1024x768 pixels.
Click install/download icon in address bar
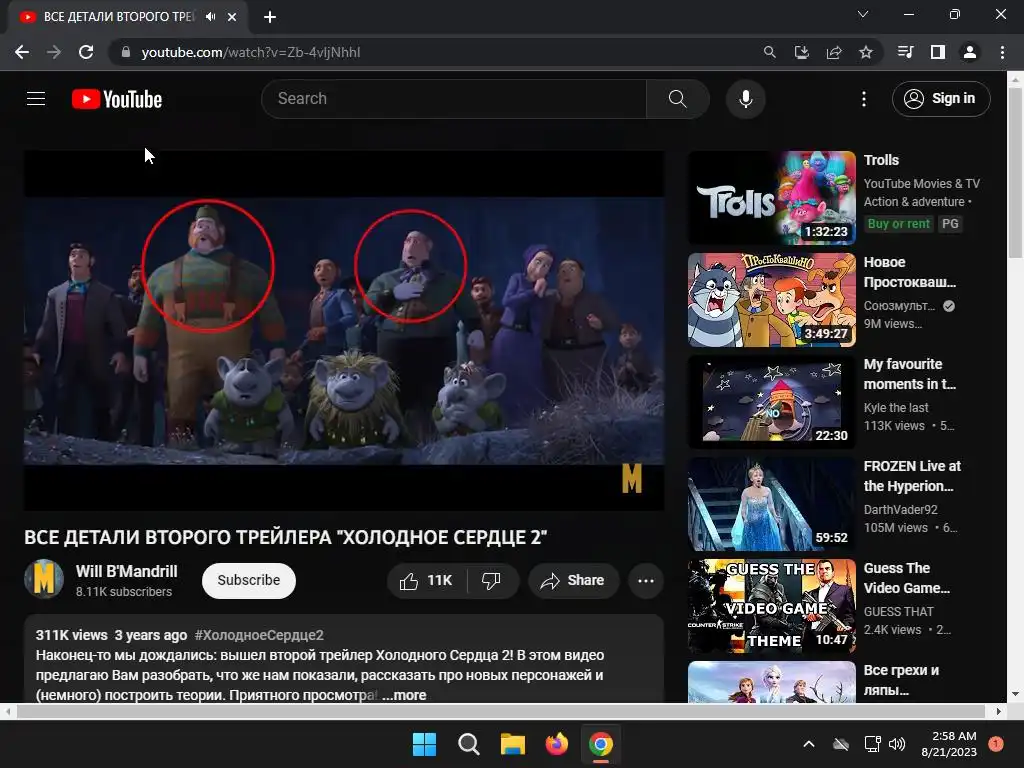point(802,52)
